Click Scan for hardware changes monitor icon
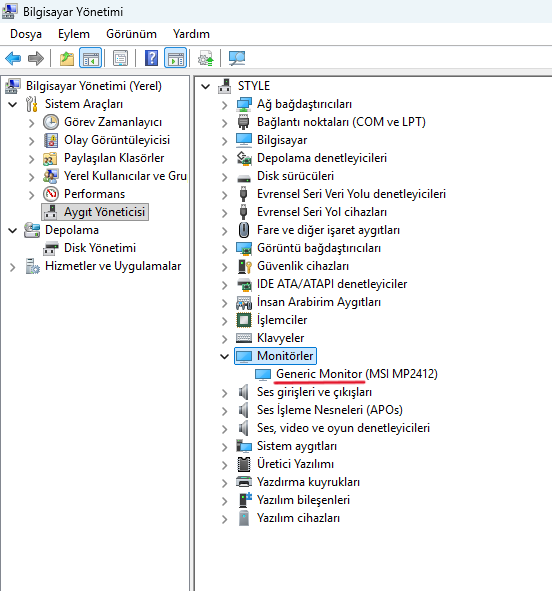The width and height of the screenshot is (552, 591). point(237,58)
